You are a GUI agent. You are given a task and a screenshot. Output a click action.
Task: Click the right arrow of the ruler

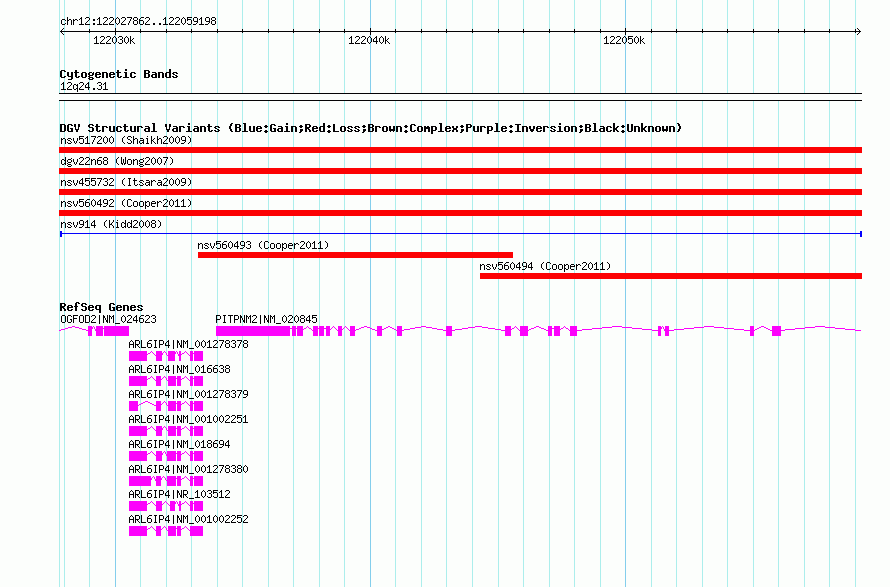[858, 32]
